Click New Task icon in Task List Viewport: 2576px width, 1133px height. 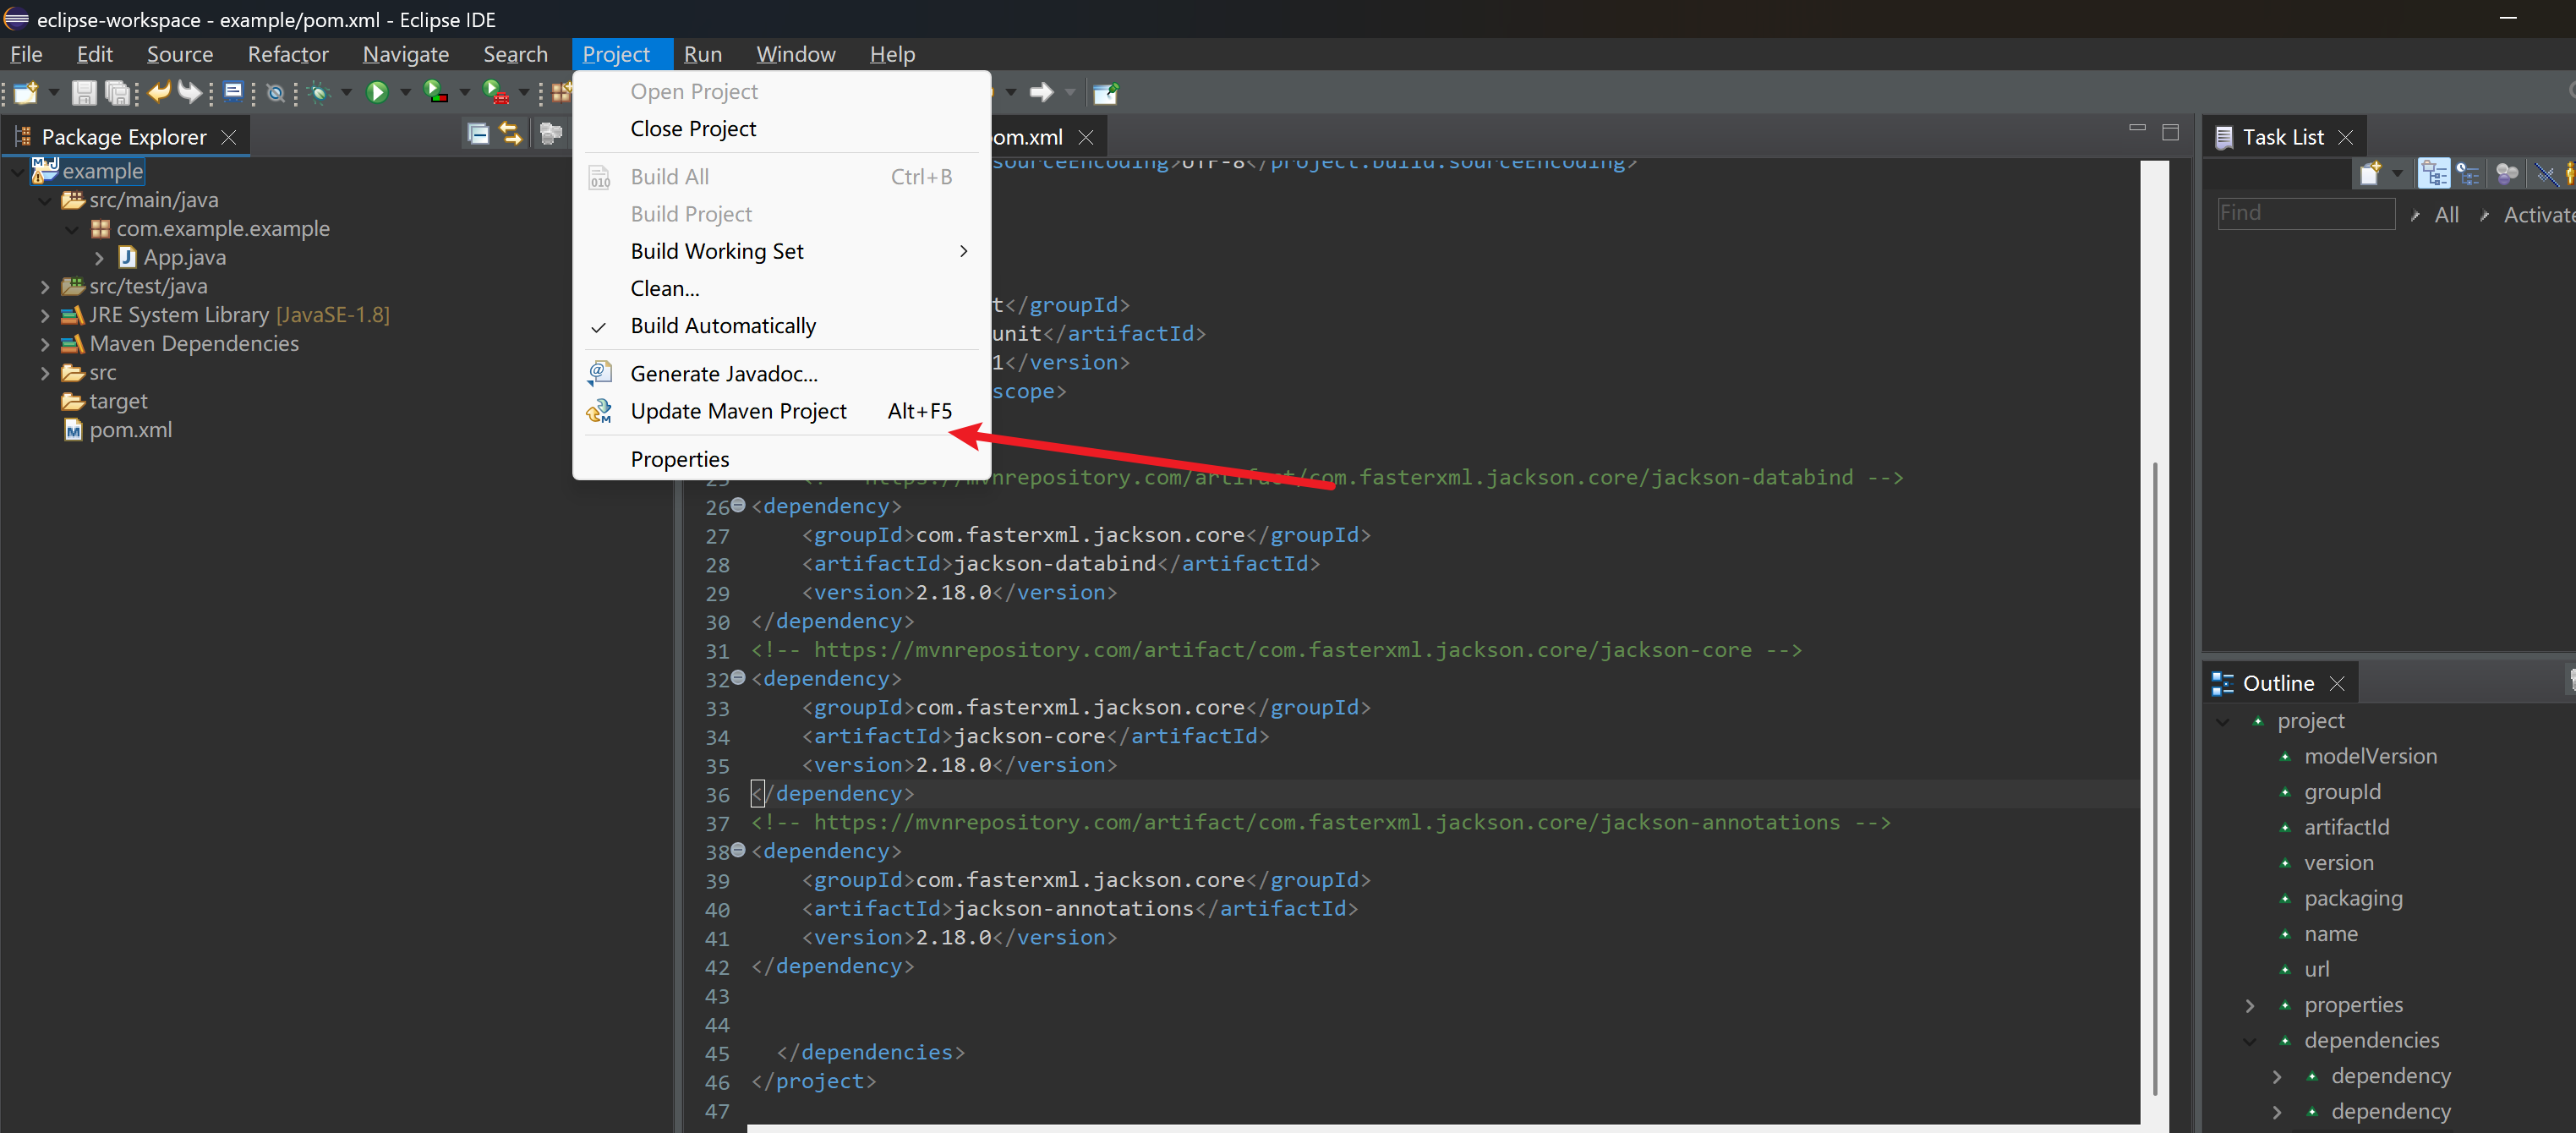(2369, 174)
